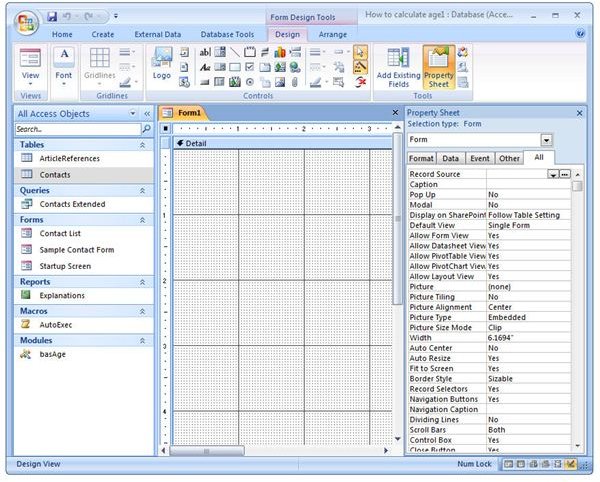Toggle the Property Sheet button
600x482 pixels.
pyautogui.click(x=439, y=68)
